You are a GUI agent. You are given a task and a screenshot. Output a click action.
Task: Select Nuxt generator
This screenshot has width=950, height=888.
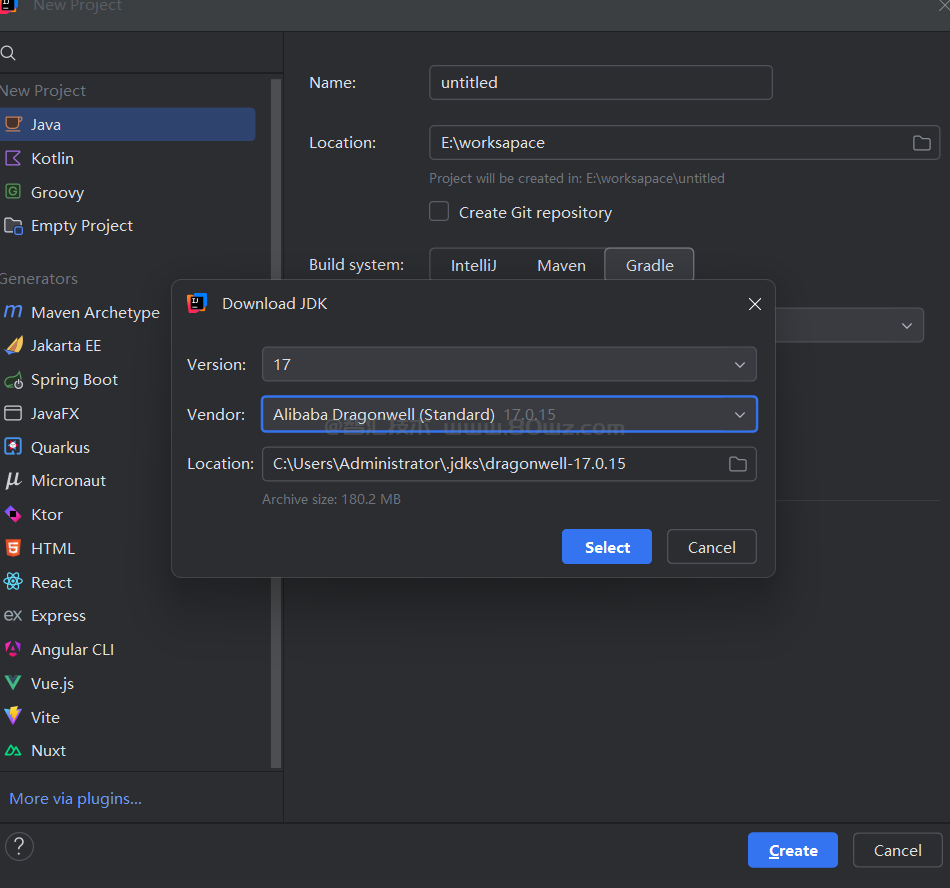127,750
